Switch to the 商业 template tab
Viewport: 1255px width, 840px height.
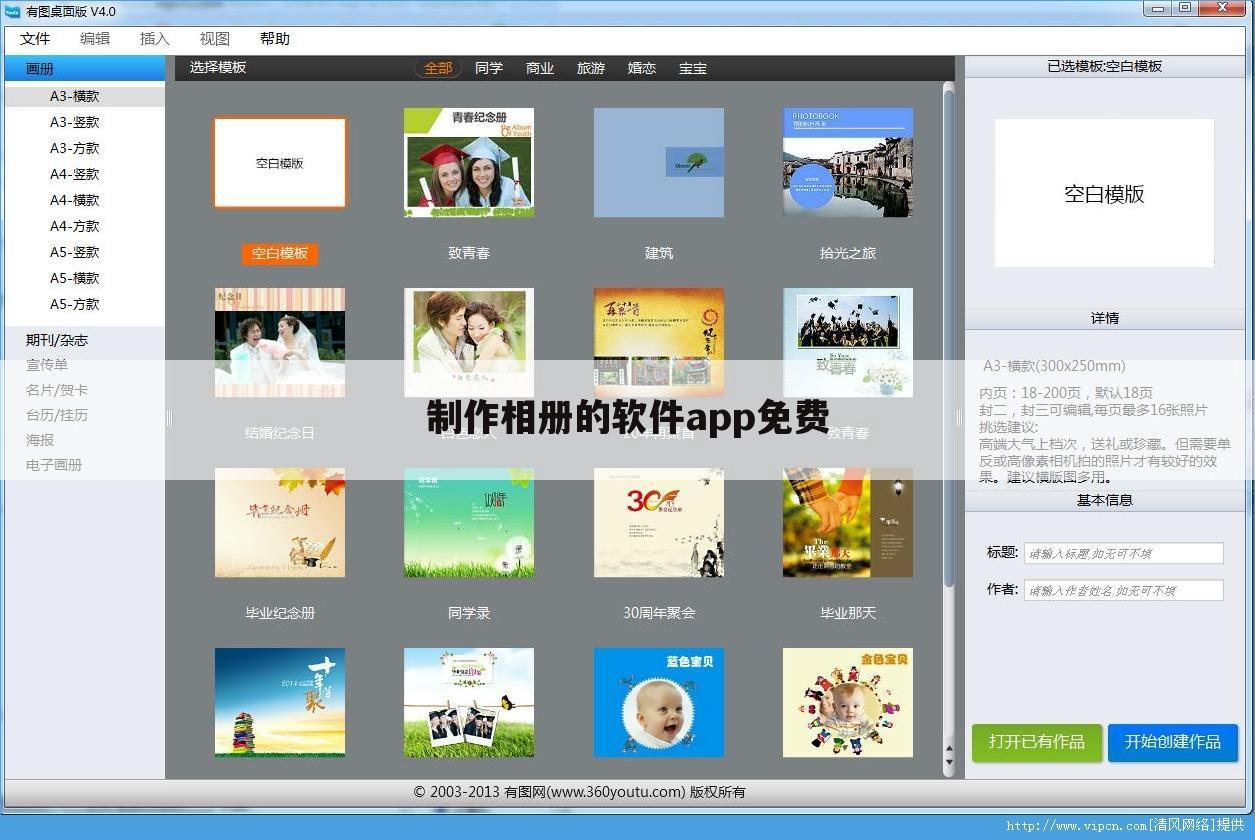pyautogui.click(x=540, y=68)
